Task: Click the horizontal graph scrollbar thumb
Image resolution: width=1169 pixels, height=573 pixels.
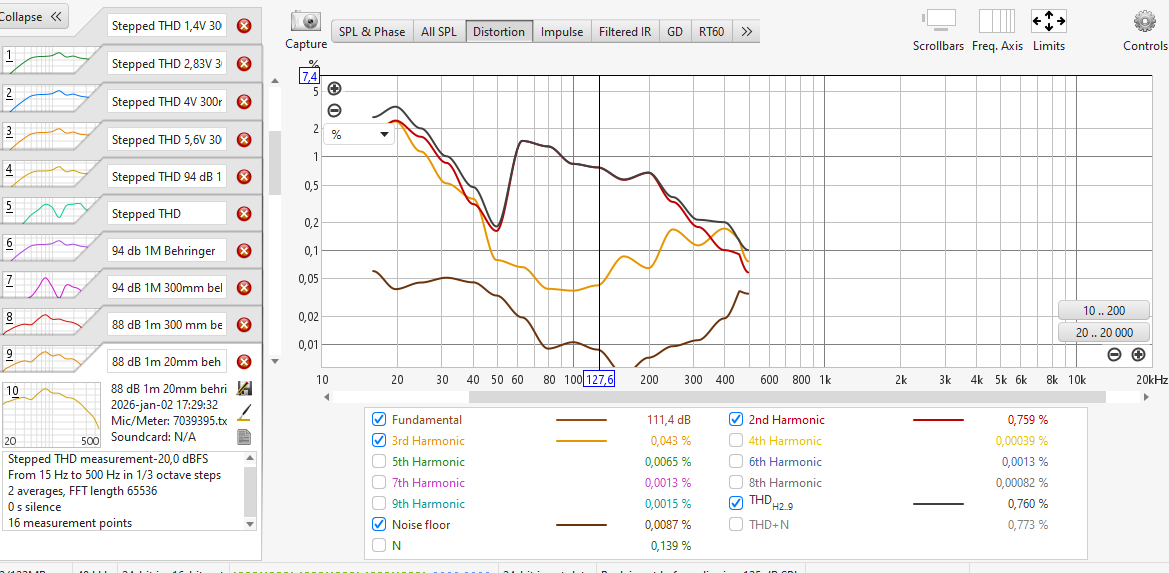Action: point(787,397)
